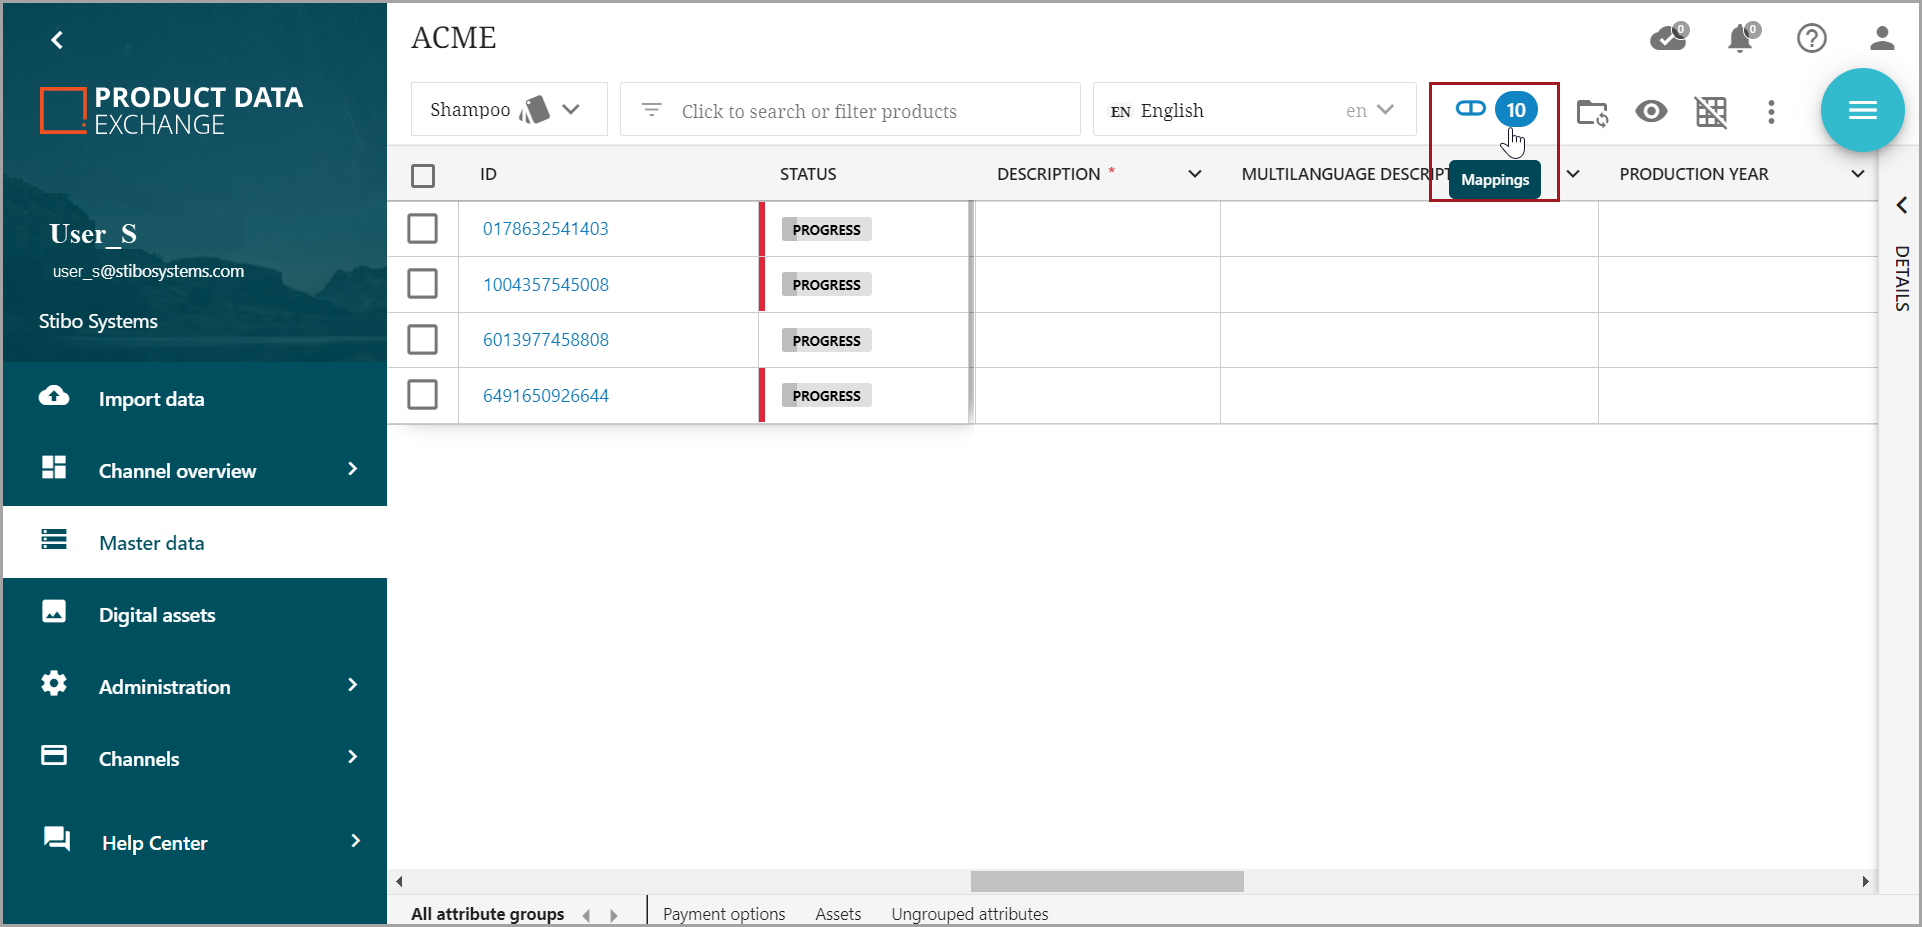Open Digital assets in sidebar
The image size is (1922, 927).
click(x=157, y=615)
